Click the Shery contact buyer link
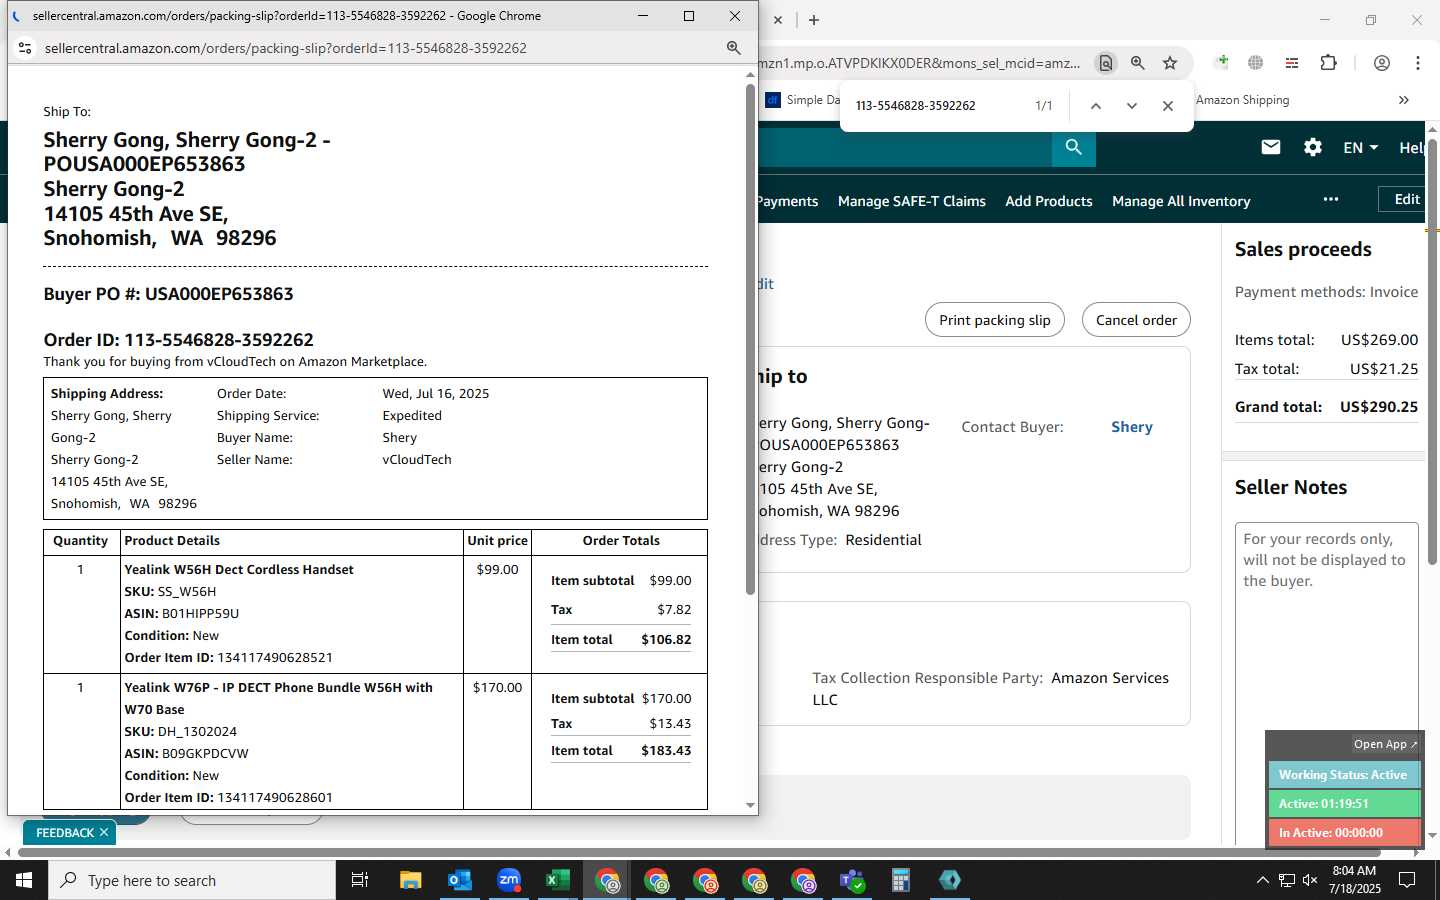Screen dimensions: 1440x900 (1132, 427)
